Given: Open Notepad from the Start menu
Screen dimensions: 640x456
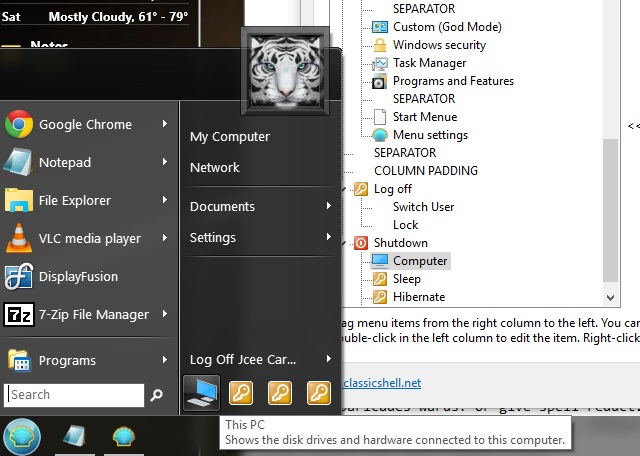Looking at the screenshot, I should coord(64,163).
